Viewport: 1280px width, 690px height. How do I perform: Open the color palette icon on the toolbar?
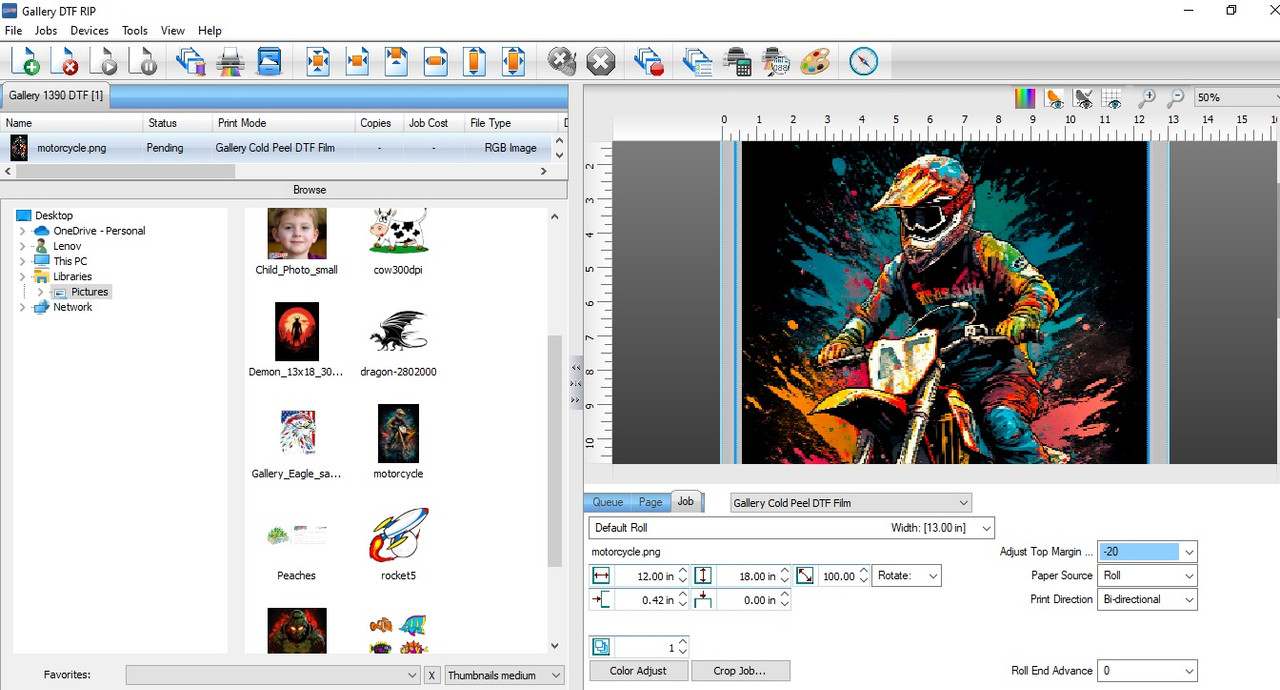(x=815, y=61)
